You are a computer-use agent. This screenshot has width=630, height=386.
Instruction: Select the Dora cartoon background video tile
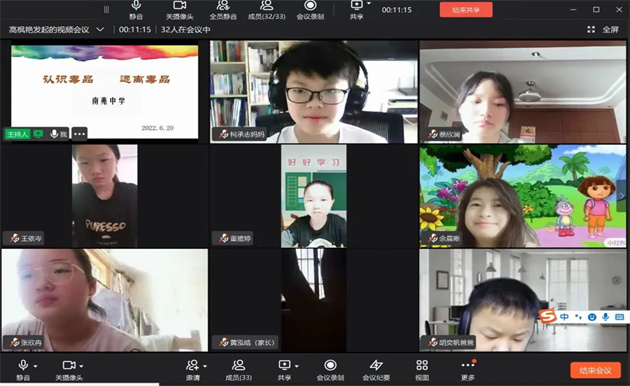click(522, 196)
